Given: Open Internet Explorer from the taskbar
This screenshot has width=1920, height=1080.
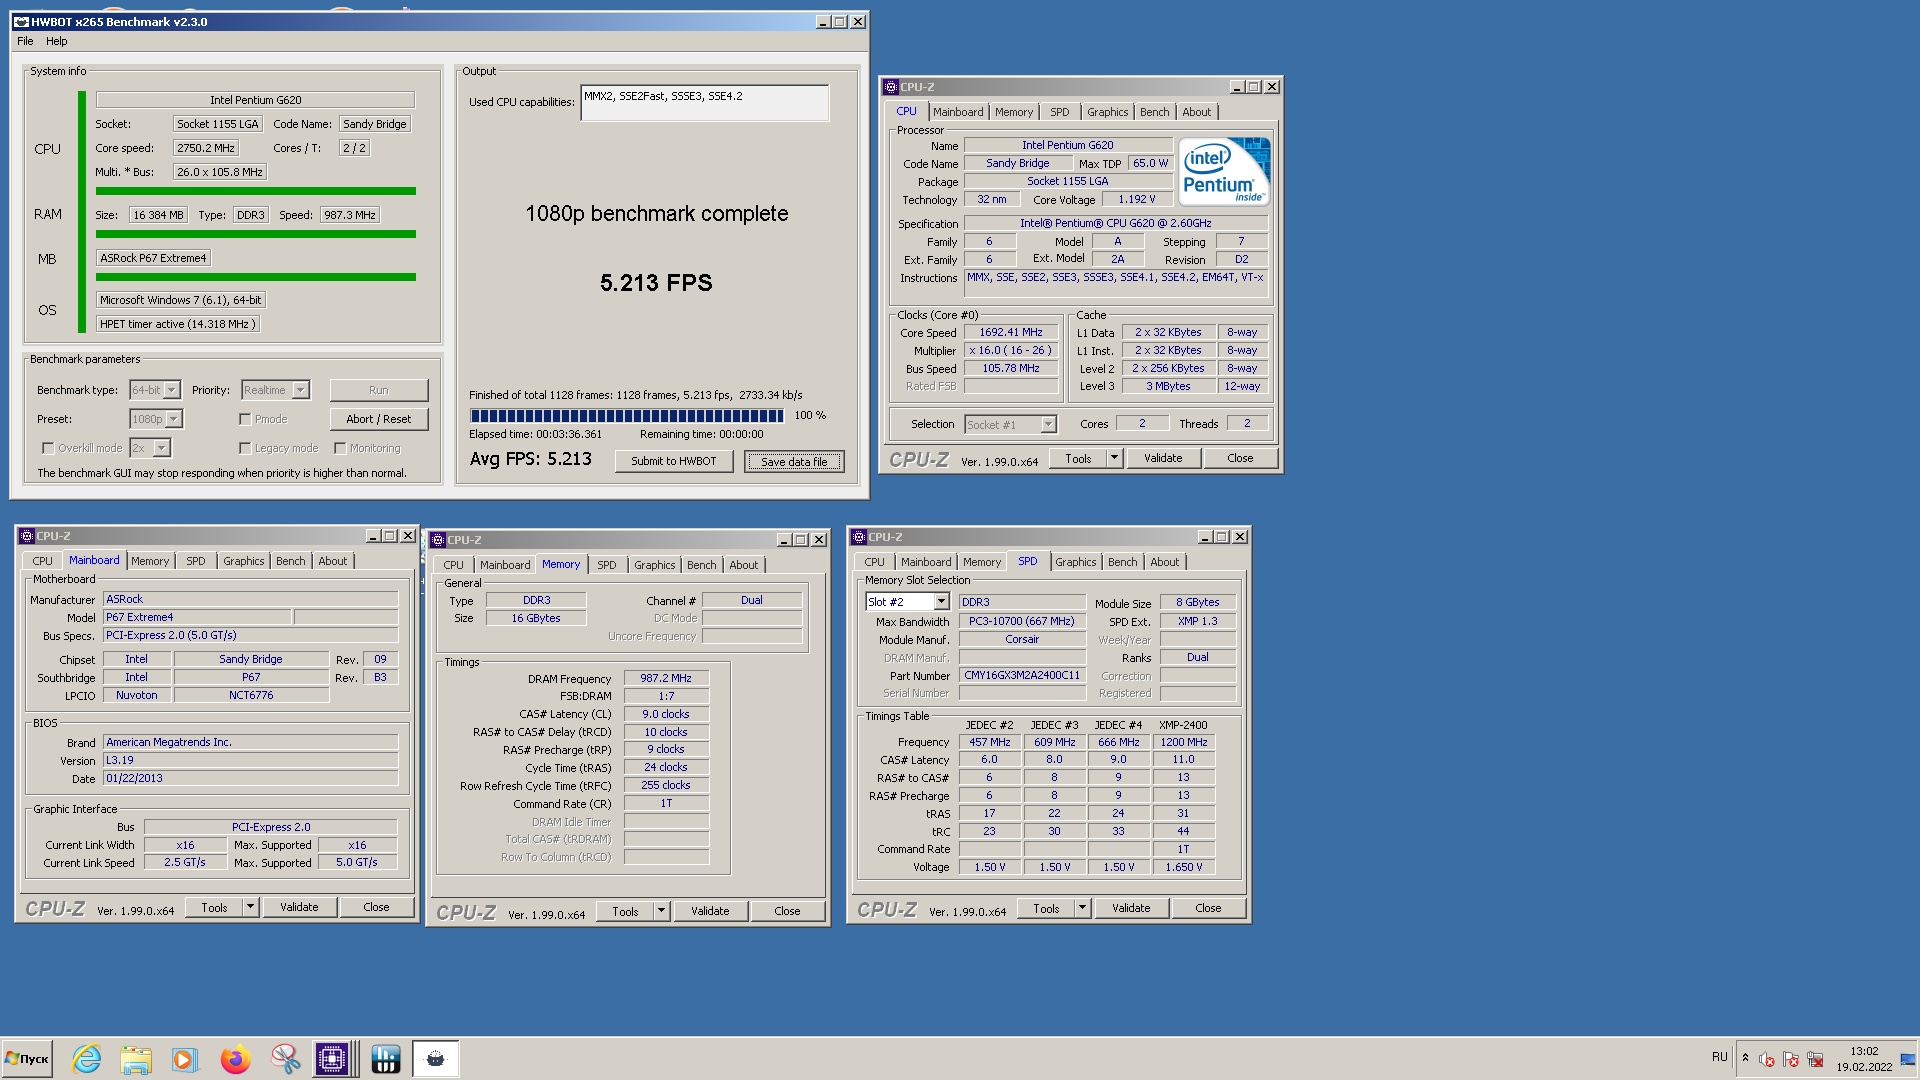Looking at the screenshot, I should (x=87, y=1058).
